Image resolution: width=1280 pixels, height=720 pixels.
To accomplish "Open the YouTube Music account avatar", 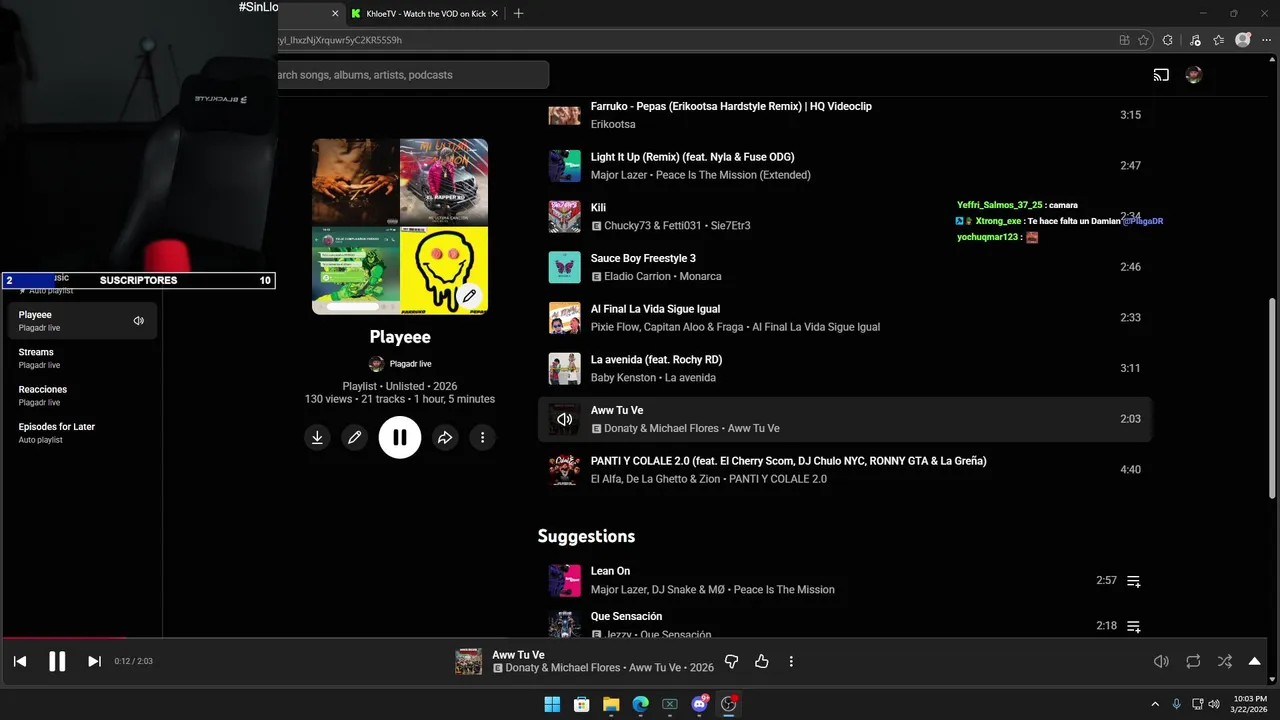I will 1193,75.
